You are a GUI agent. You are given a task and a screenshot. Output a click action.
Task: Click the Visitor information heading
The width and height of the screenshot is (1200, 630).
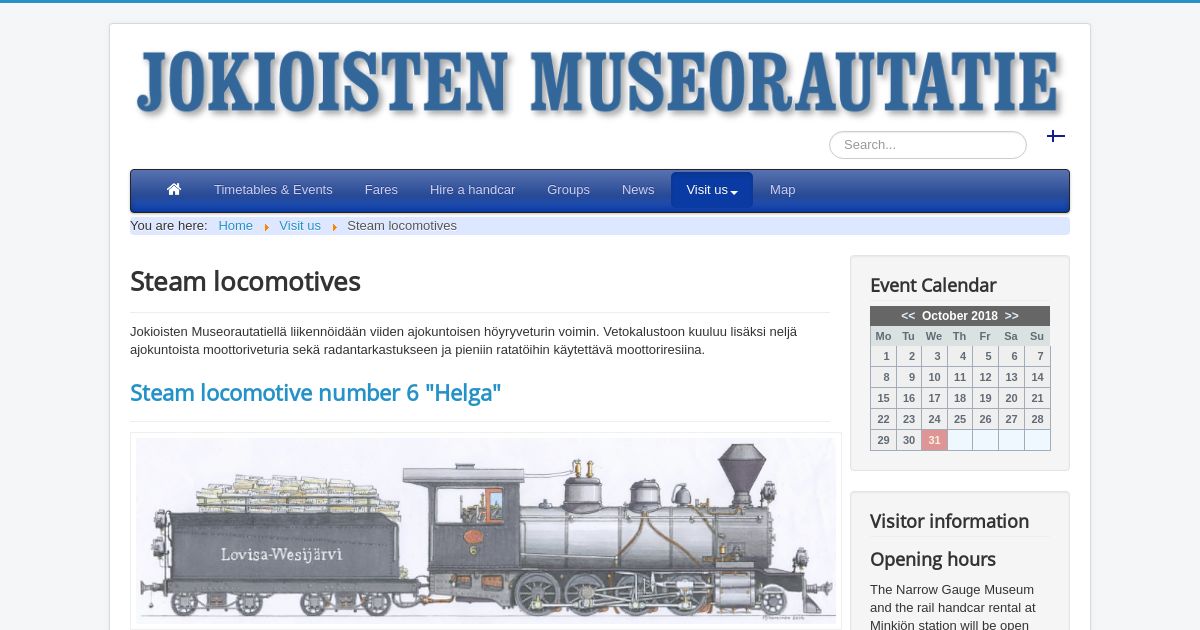point(949,521)
